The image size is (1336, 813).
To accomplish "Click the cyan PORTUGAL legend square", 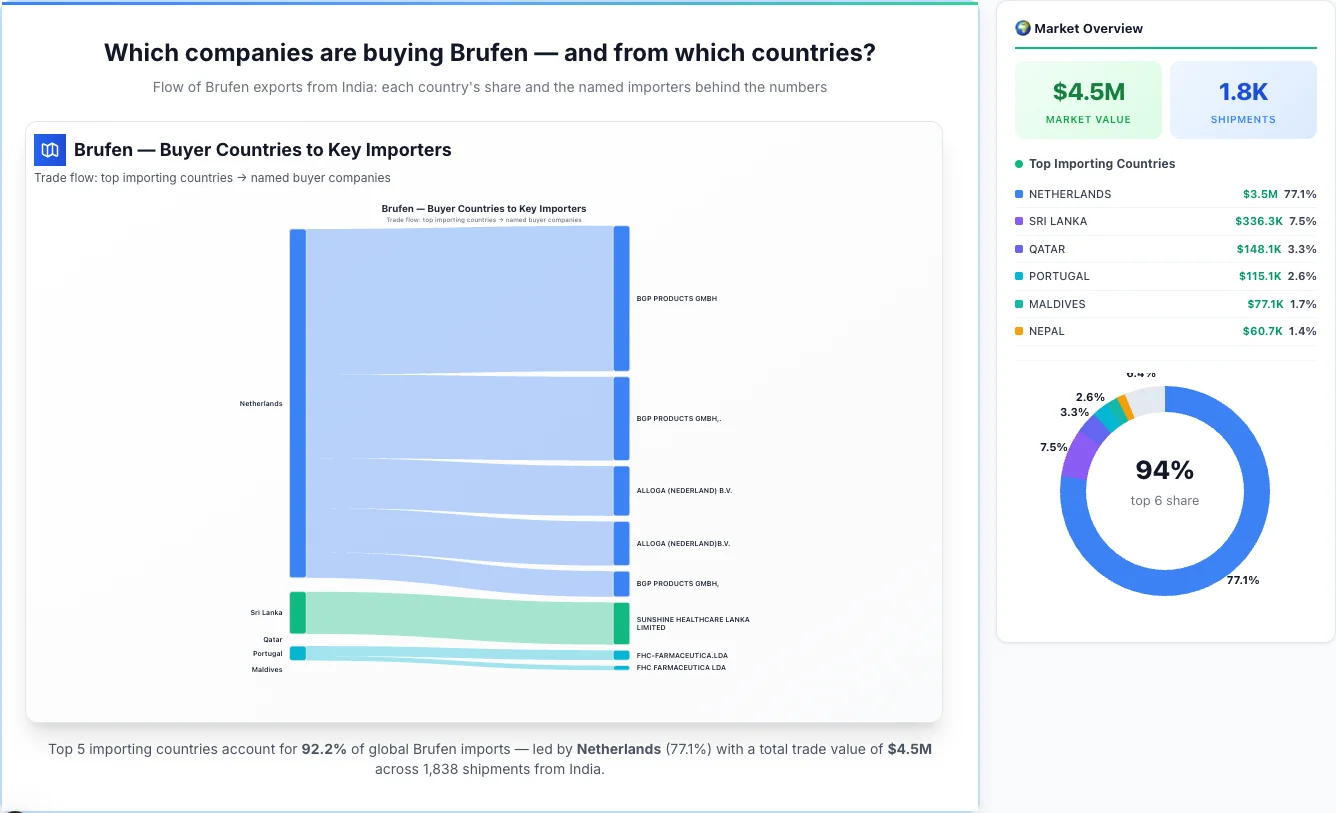I will pos(1017,276).
